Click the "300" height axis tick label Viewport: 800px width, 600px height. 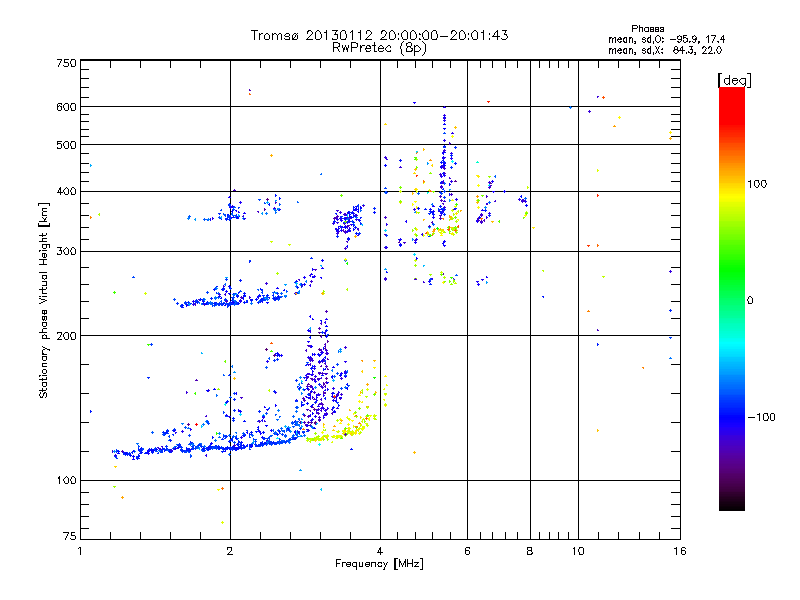point(66,251)
